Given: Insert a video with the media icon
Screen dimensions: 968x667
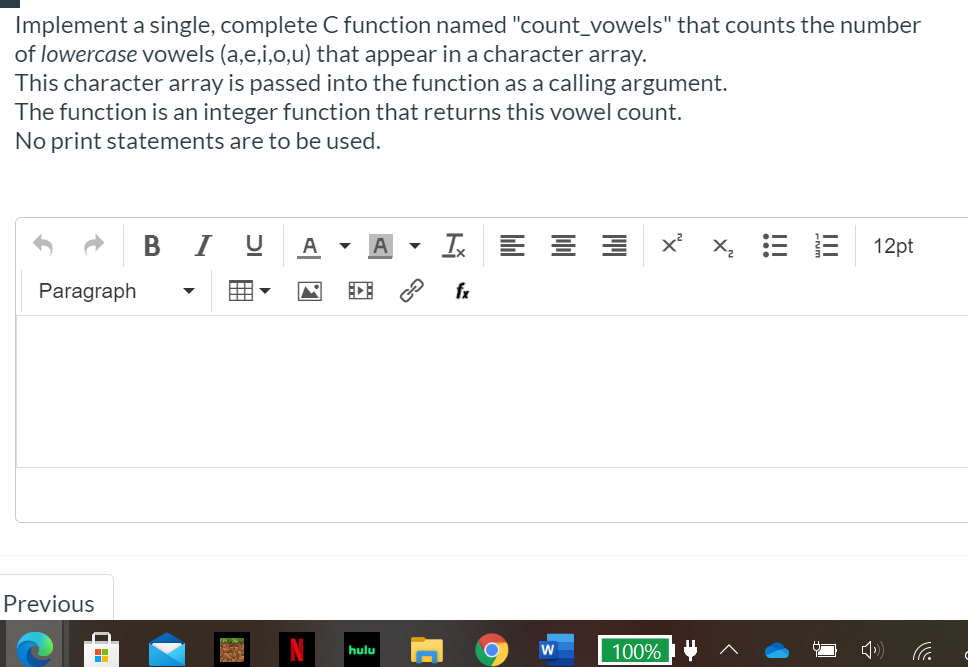Looking at the screenshot, I should coord(360,290).
